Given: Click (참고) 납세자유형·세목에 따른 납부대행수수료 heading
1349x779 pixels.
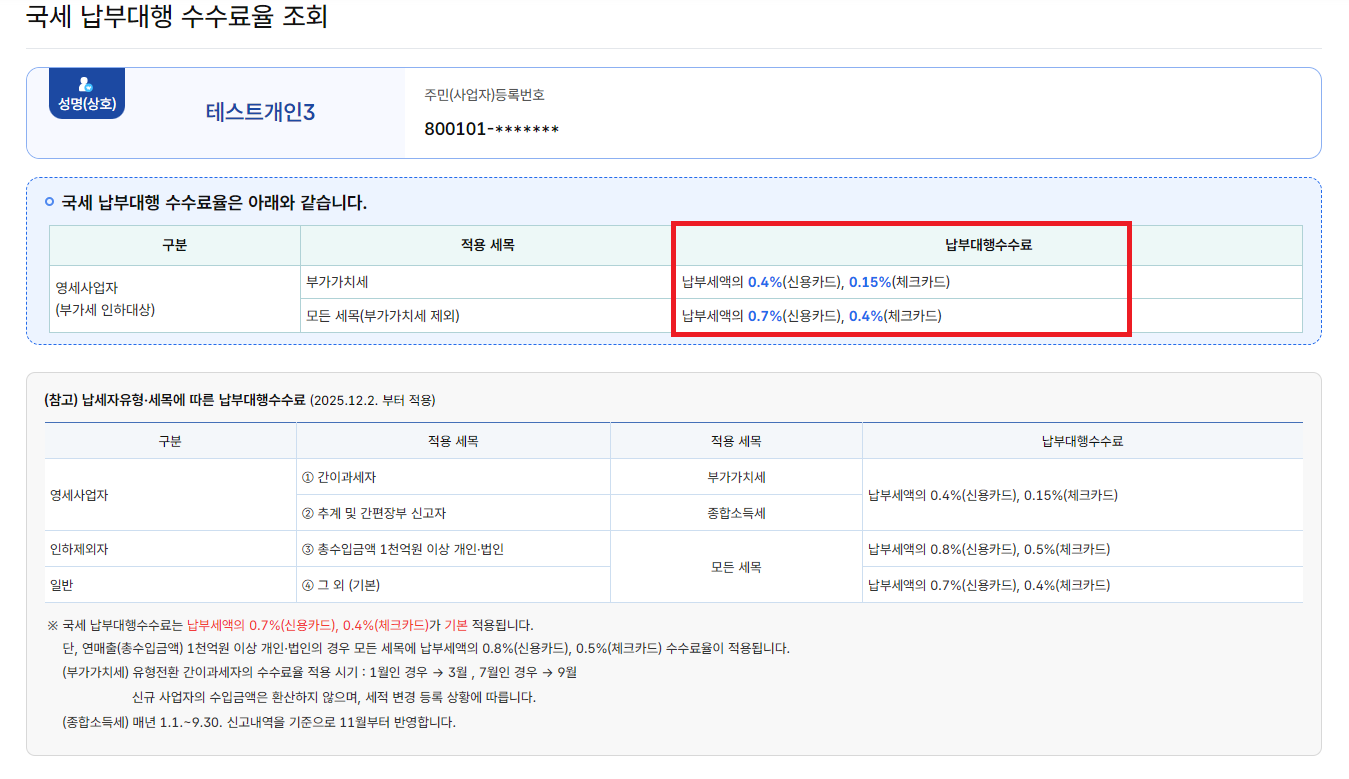Looking at the screenshot, I should 175,400.
